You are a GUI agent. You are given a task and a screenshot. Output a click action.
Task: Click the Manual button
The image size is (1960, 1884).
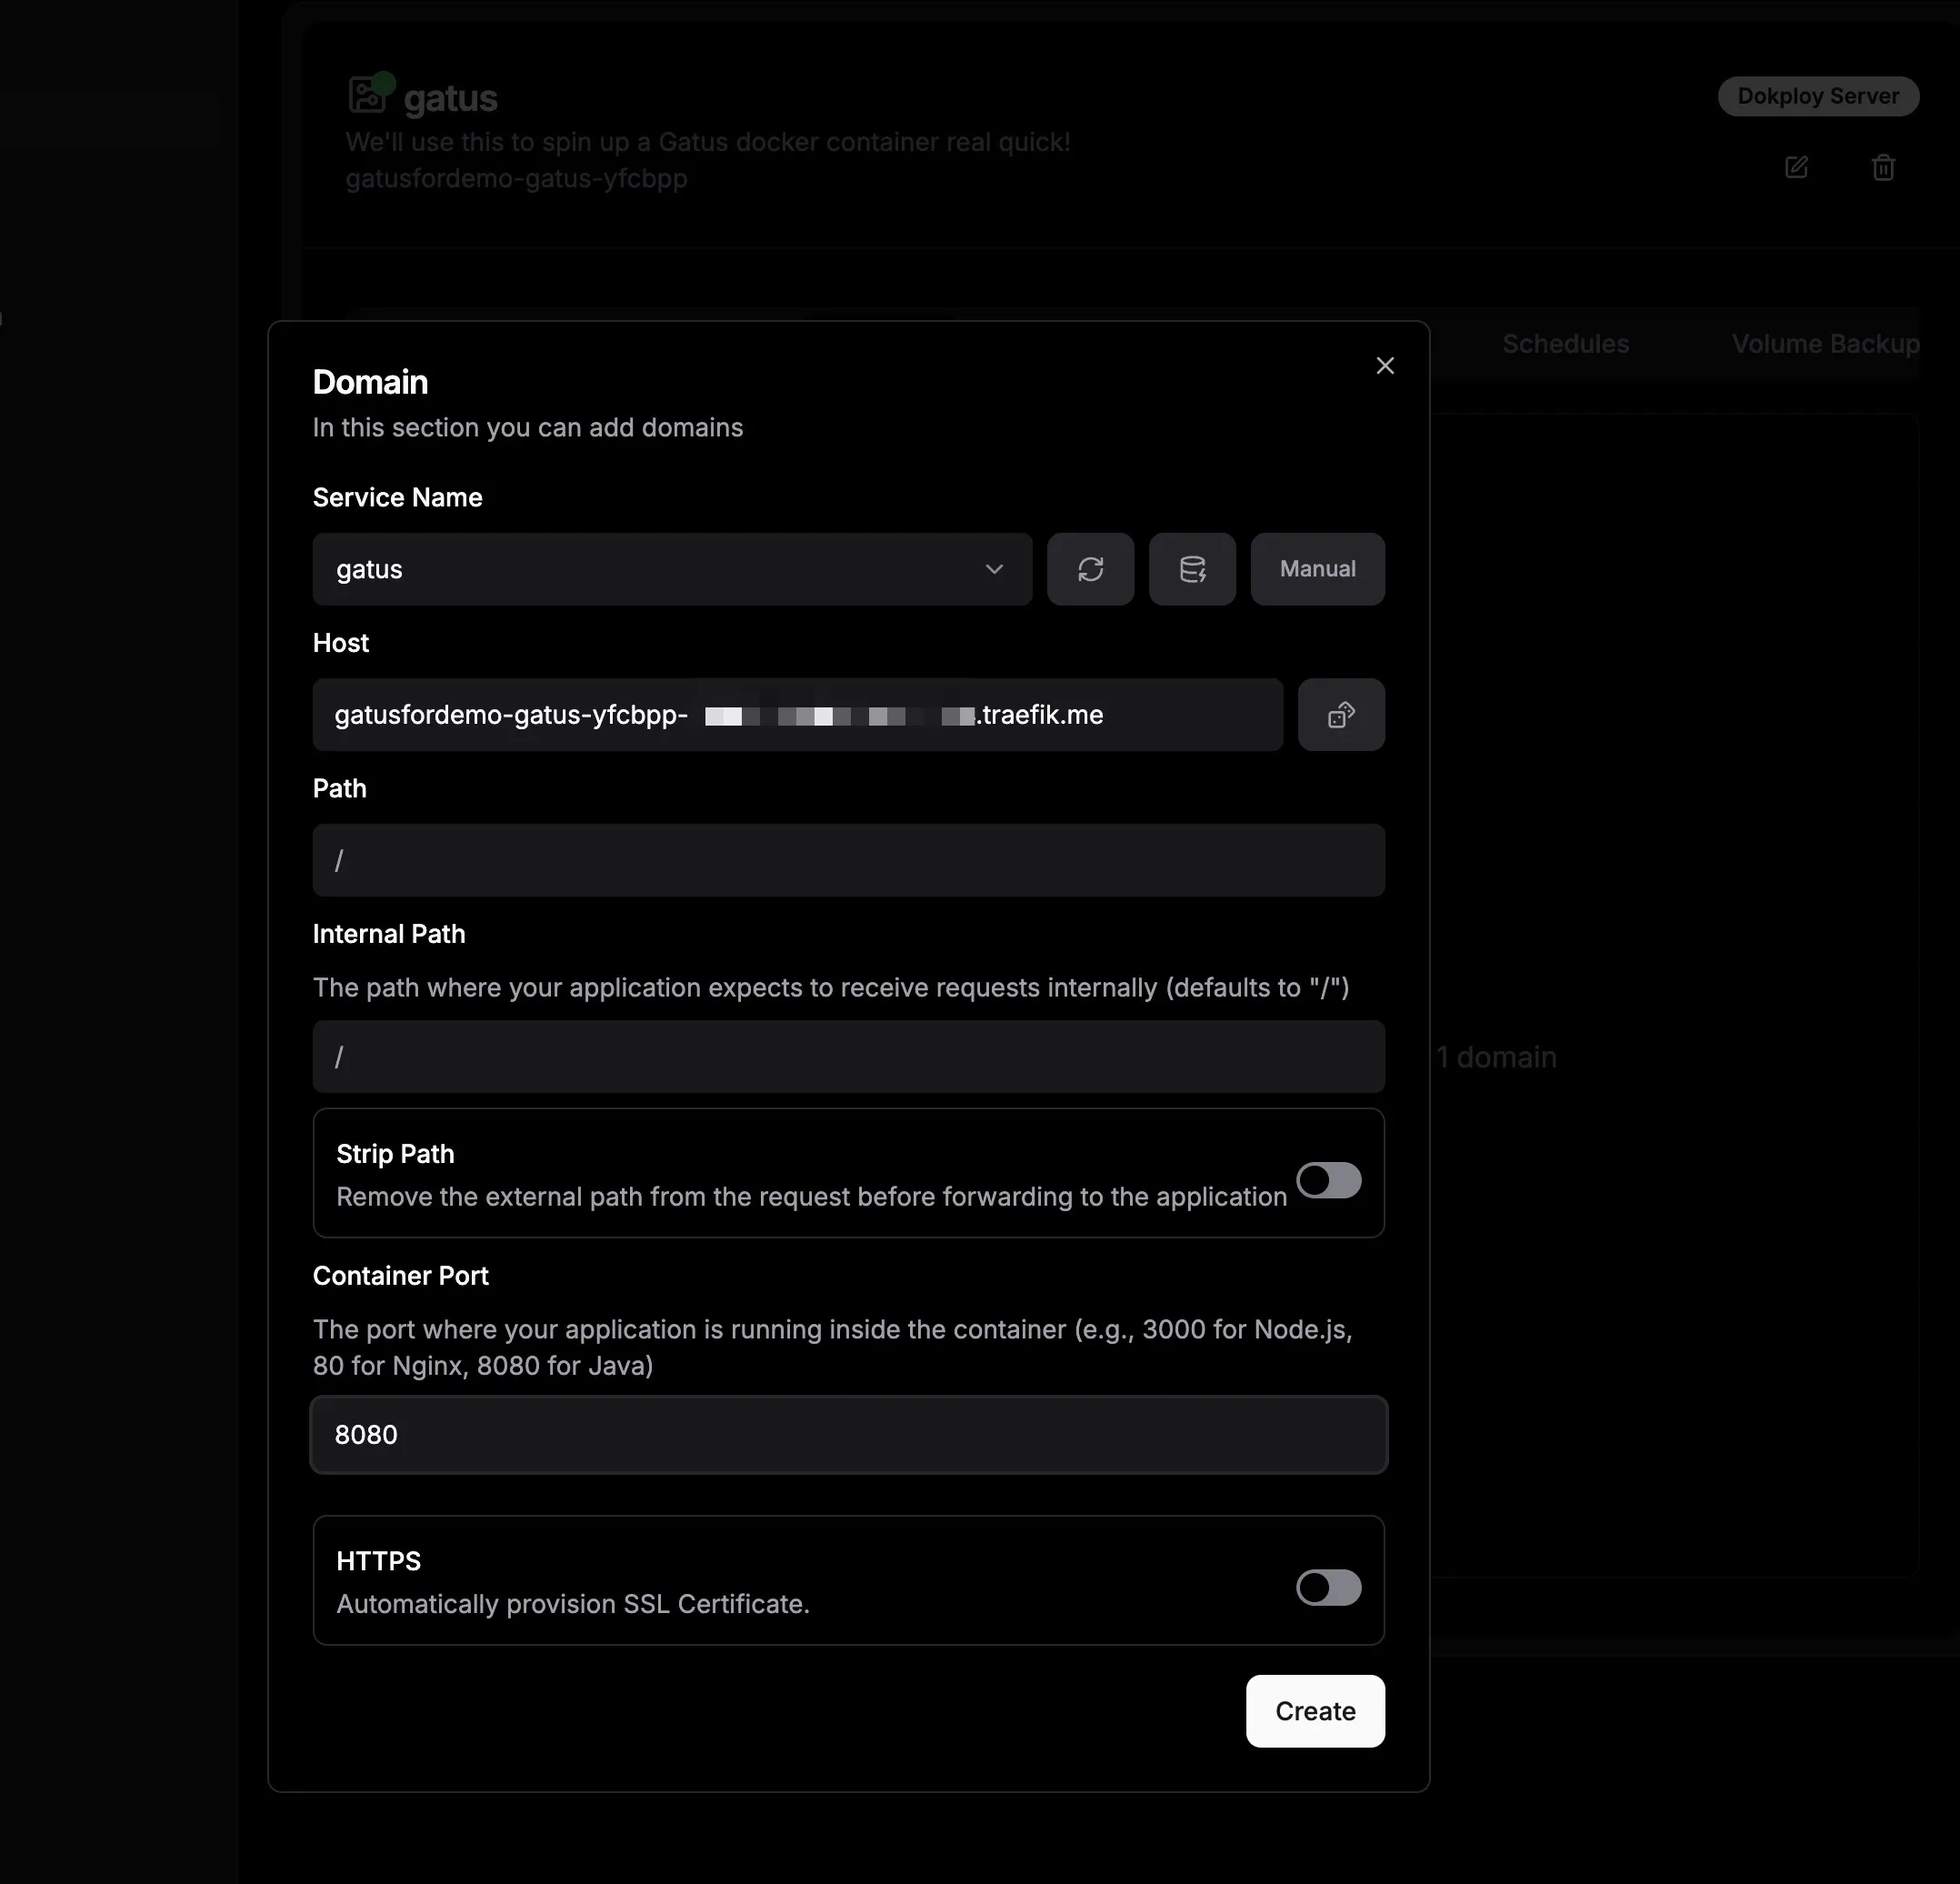[x=1317, y=569]
